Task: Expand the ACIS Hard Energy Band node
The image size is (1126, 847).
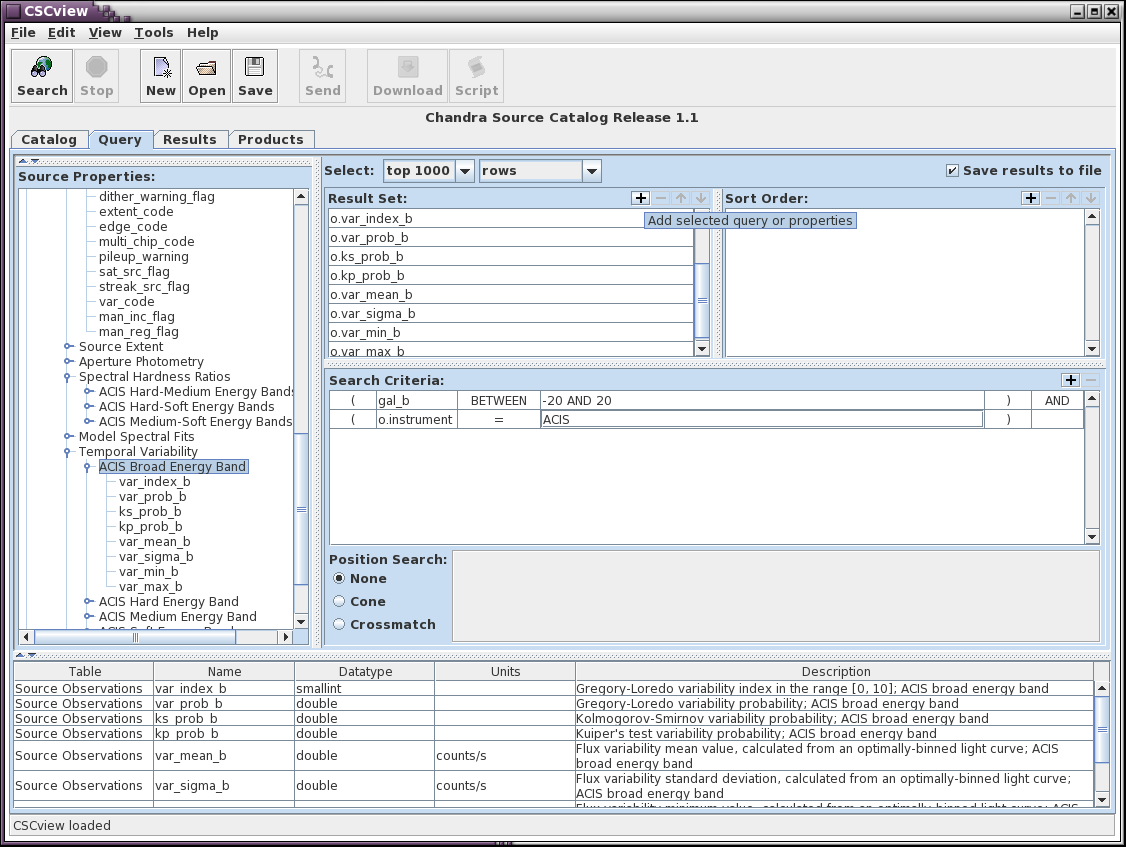Action: (89, 602)
